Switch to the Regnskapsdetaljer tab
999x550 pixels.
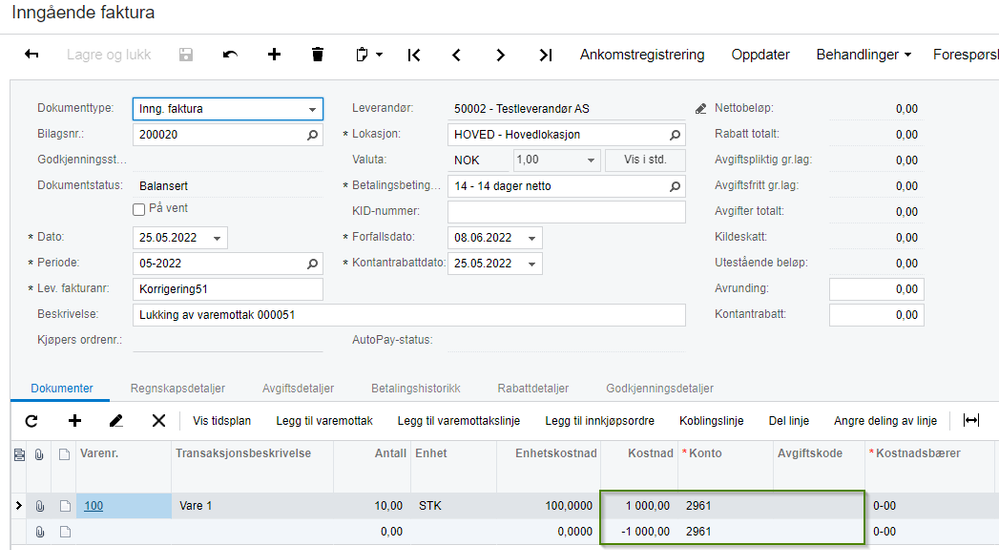point(177,388)
